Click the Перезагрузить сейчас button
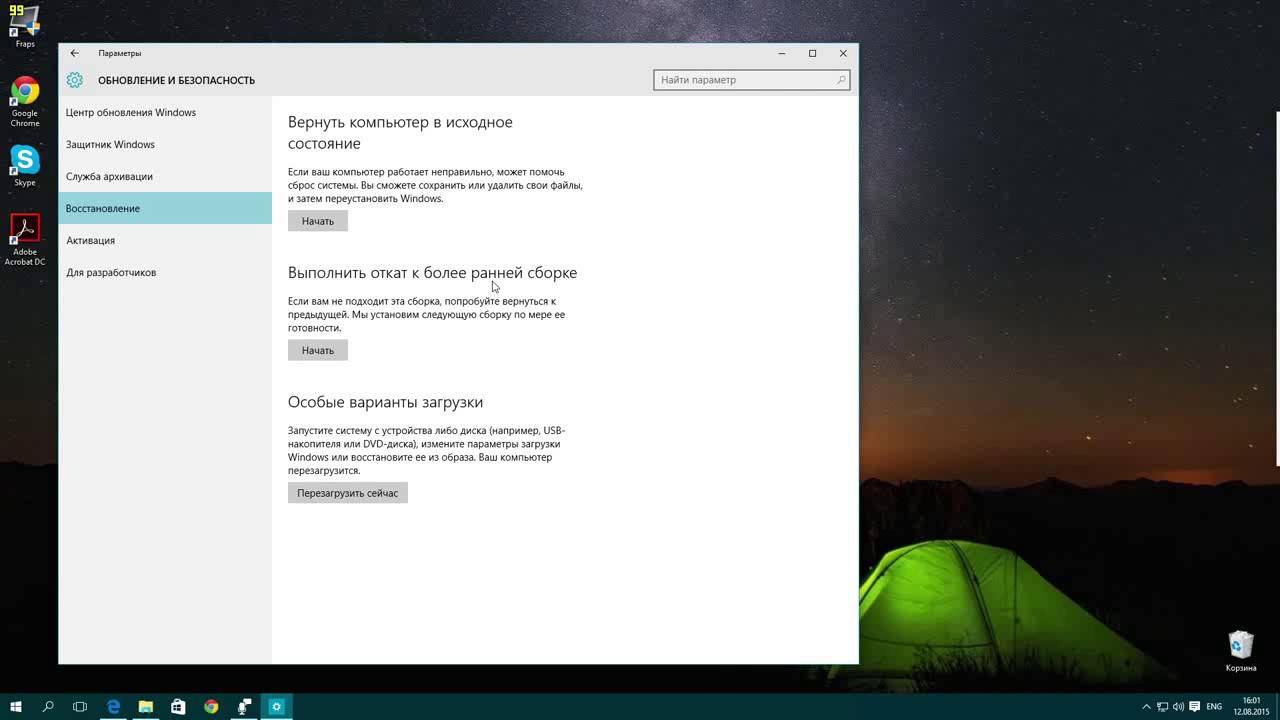The width and height of the screenshot is (1280, 720). [348, 493]
